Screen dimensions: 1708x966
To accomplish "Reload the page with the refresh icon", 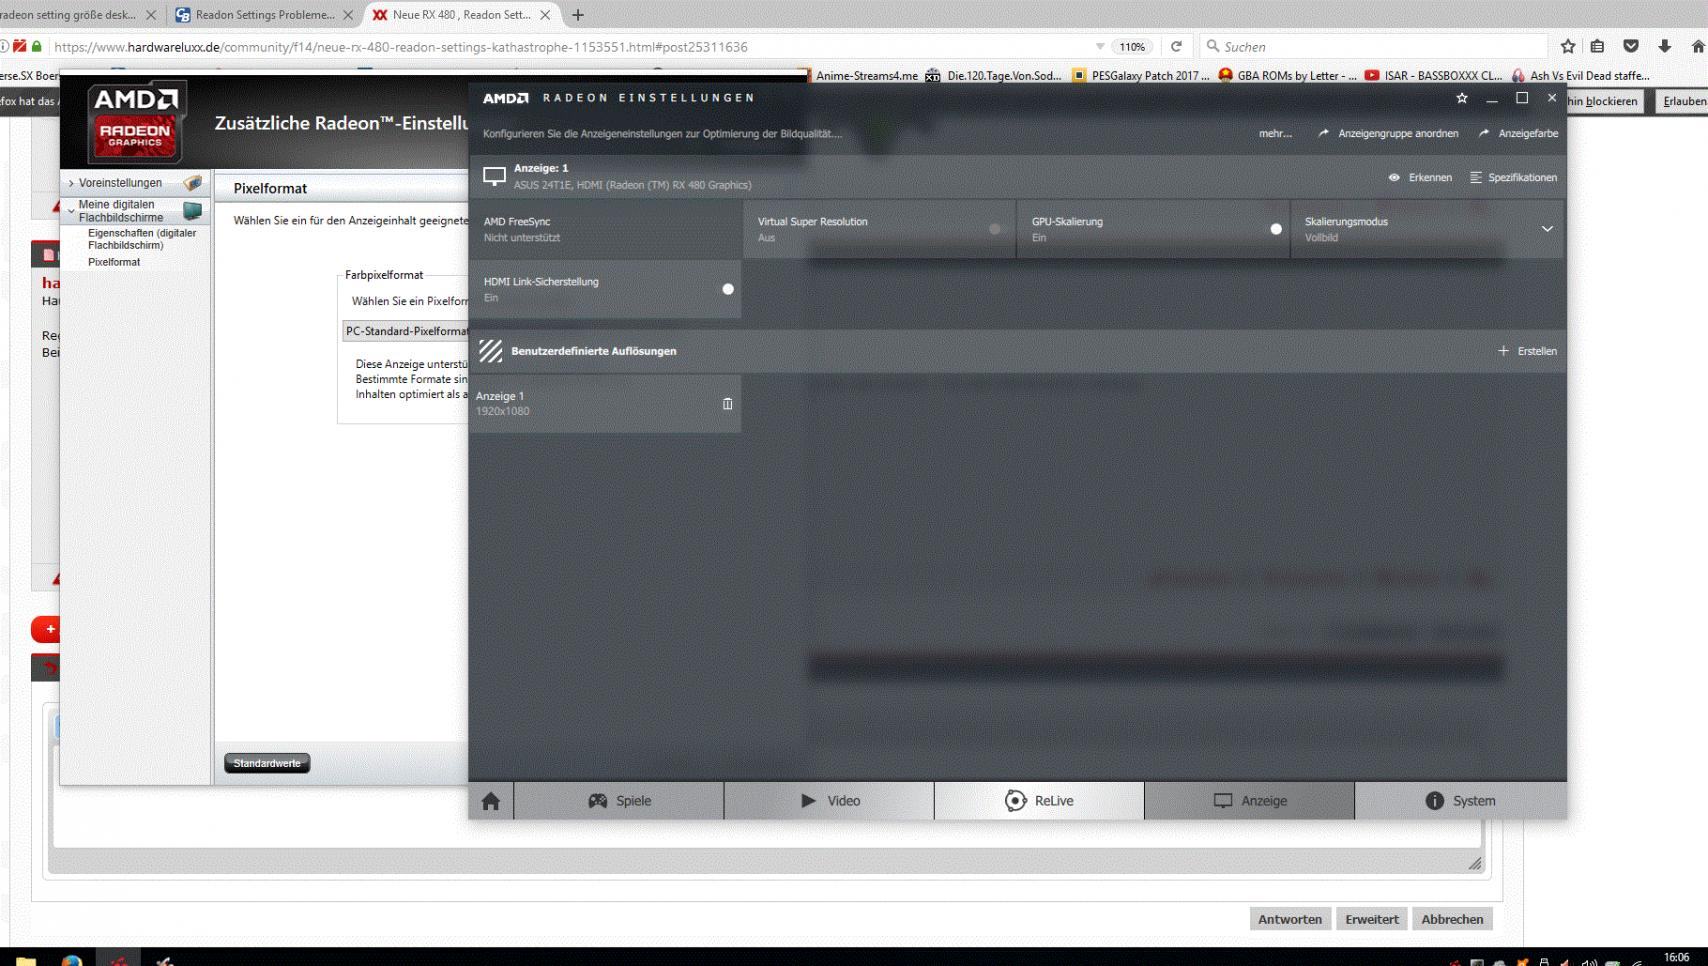I will pos(1176,47).
